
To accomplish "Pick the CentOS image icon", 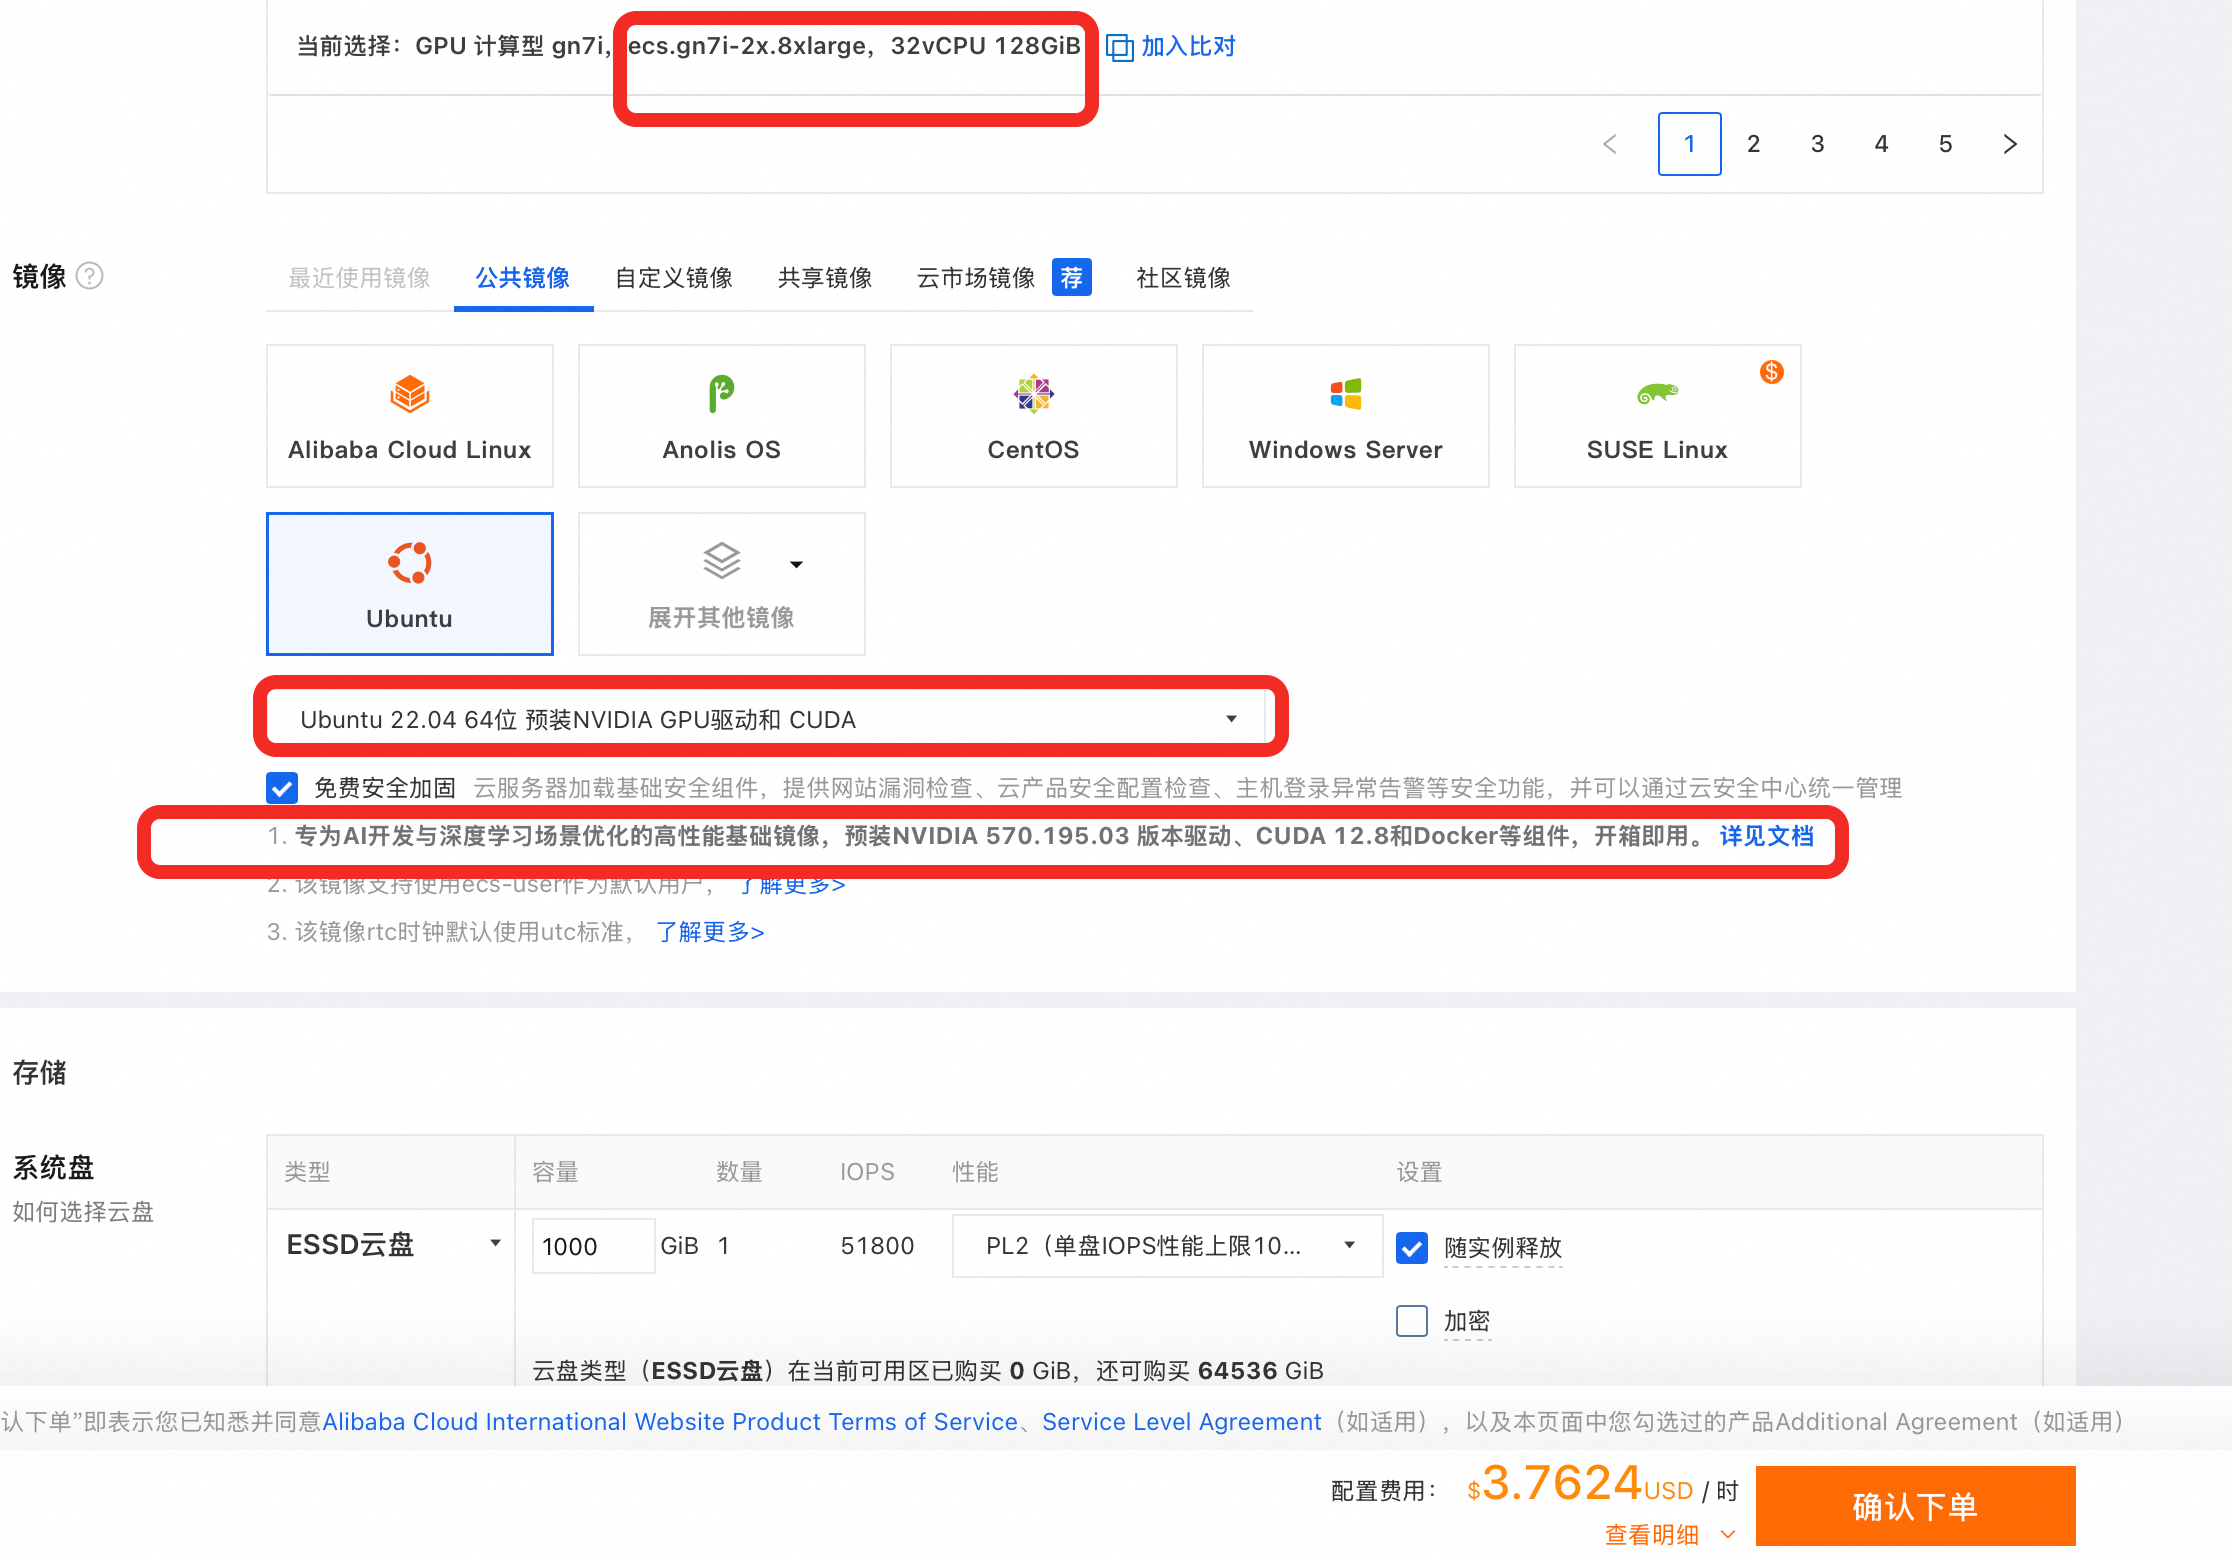I will coord(1033,394).
